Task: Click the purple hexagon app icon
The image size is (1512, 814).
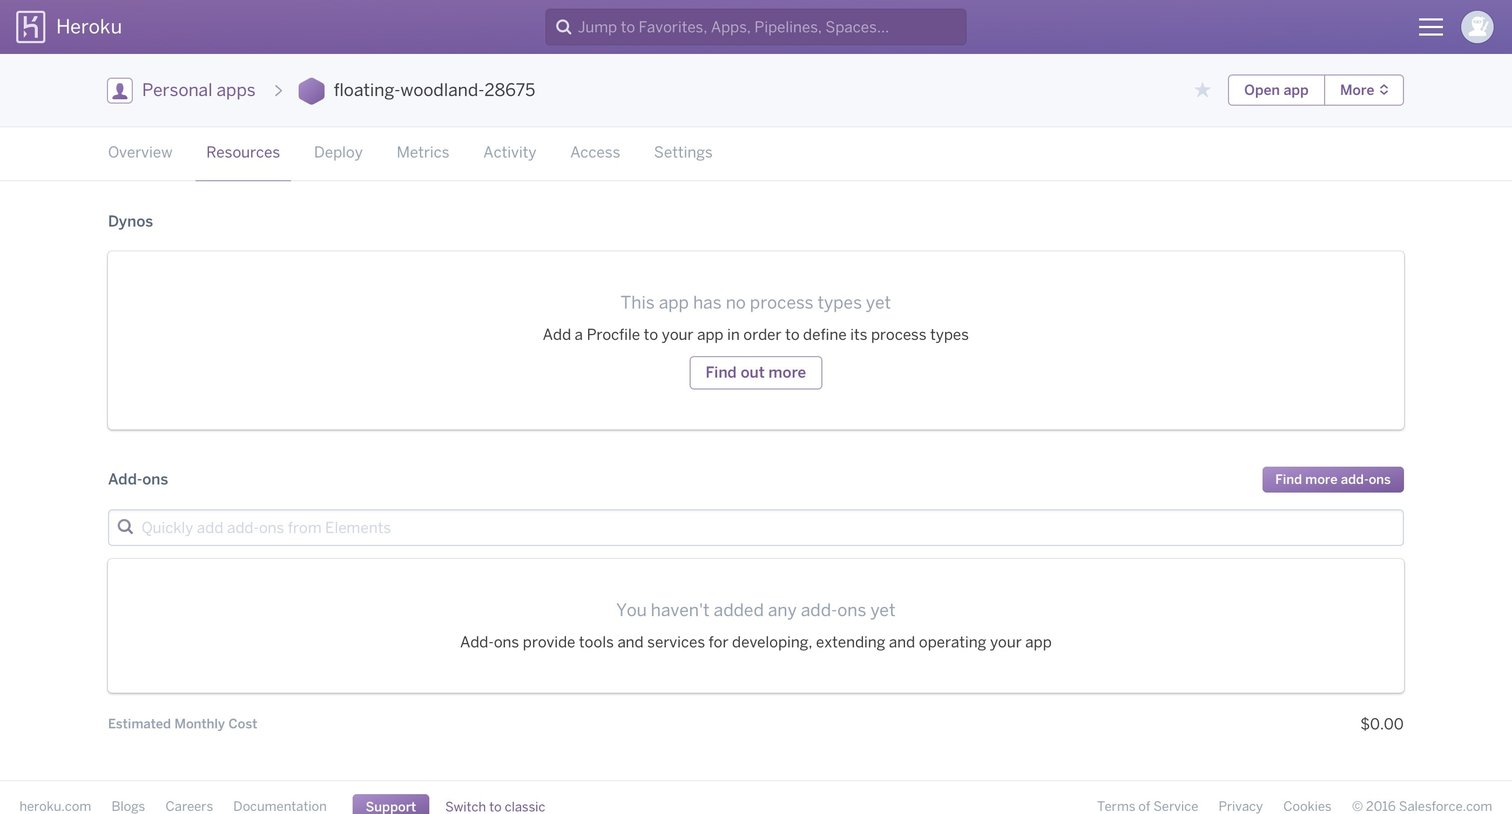Action: pos(312,91)
